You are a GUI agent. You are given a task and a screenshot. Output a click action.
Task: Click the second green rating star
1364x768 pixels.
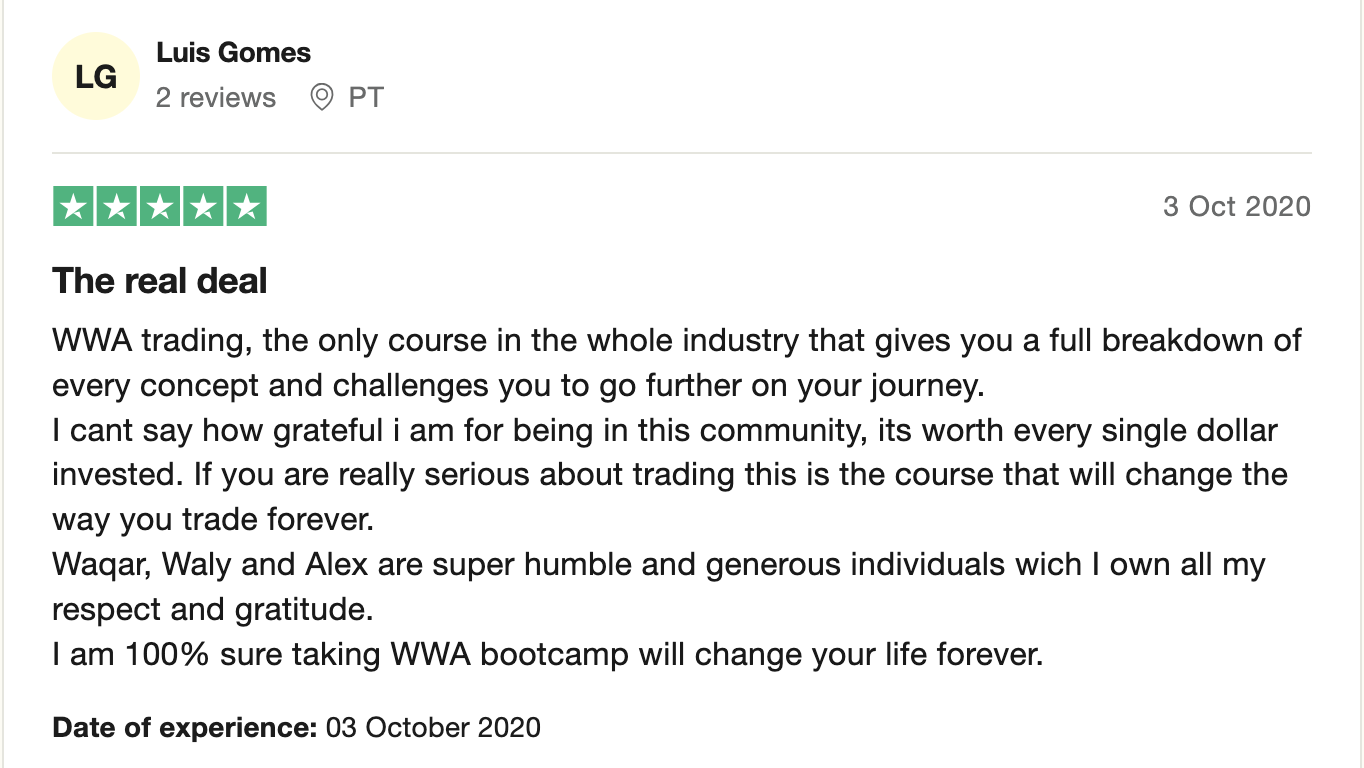[116, 207]
